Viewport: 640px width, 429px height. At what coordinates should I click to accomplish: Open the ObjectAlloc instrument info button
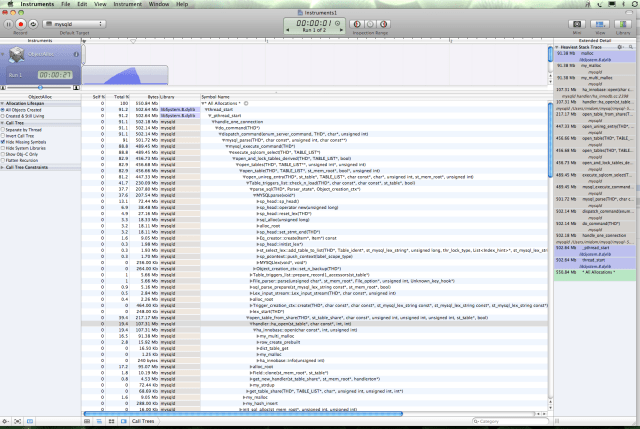tap(76, 54)
